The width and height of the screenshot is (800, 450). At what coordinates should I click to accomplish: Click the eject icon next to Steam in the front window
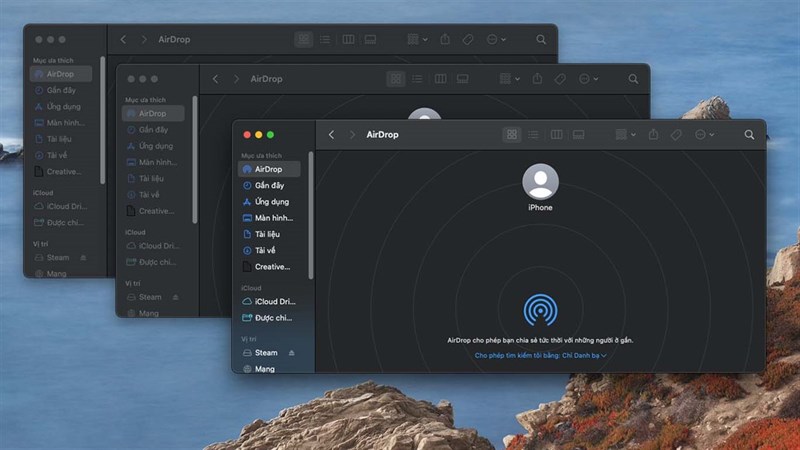click(x=292, y=353)
